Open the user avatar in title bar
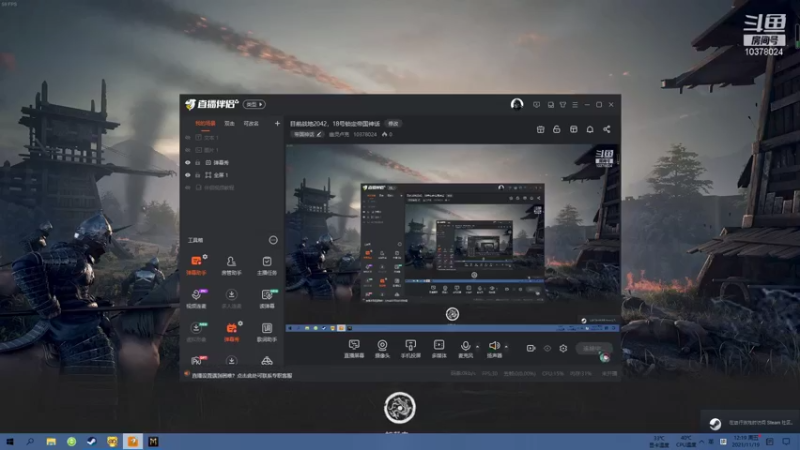Screen dimensions: 800x450 (x=517, y=105)
